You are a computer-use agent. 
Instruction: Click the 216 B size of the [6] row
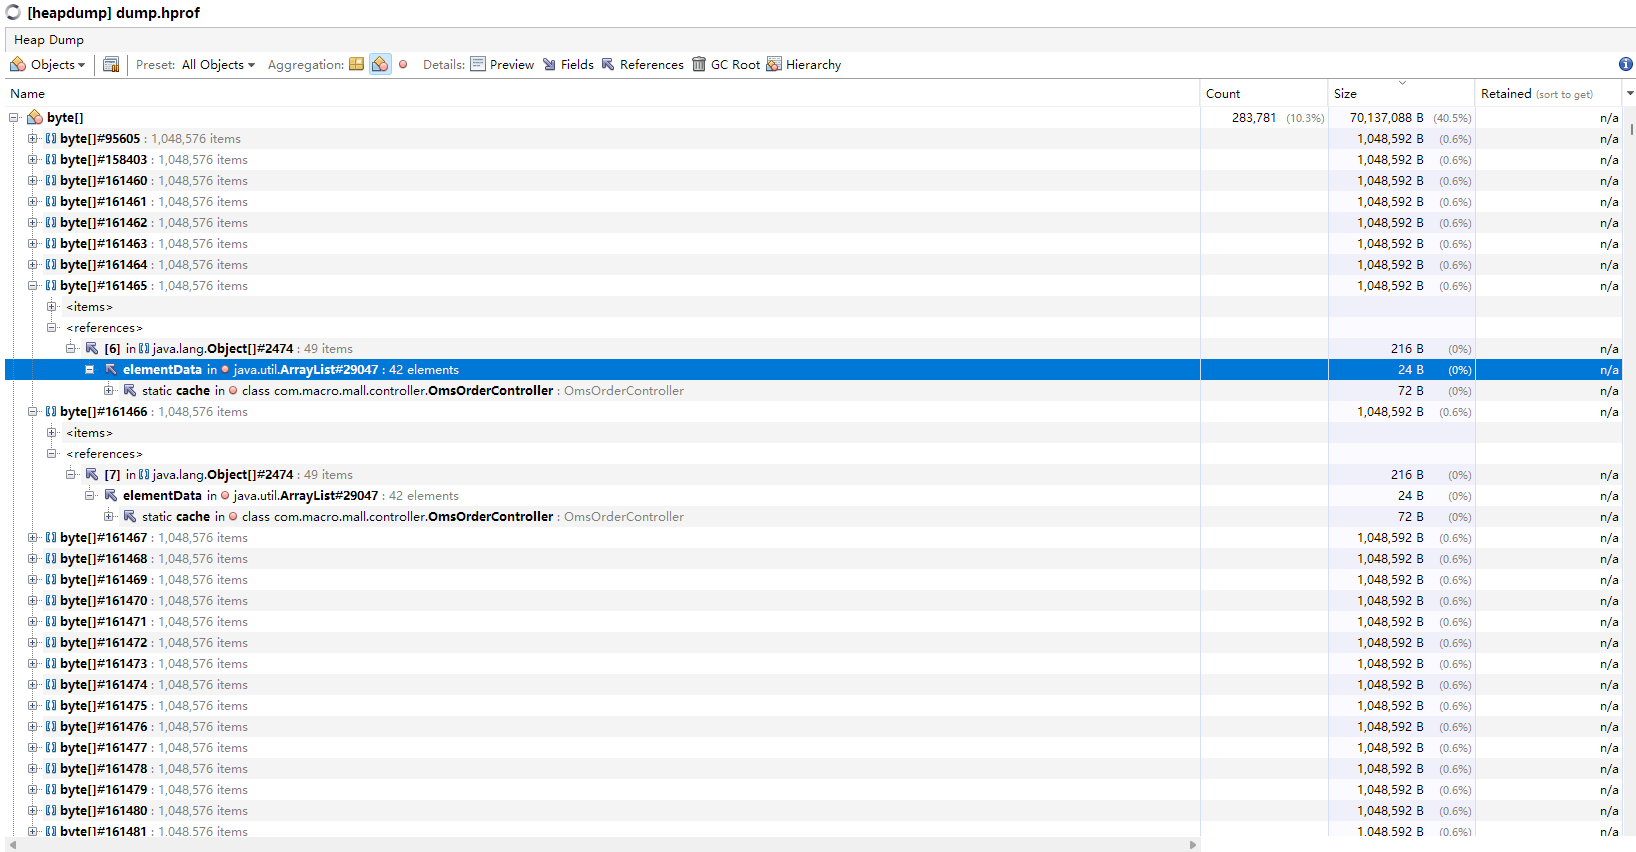[1401, 348]
